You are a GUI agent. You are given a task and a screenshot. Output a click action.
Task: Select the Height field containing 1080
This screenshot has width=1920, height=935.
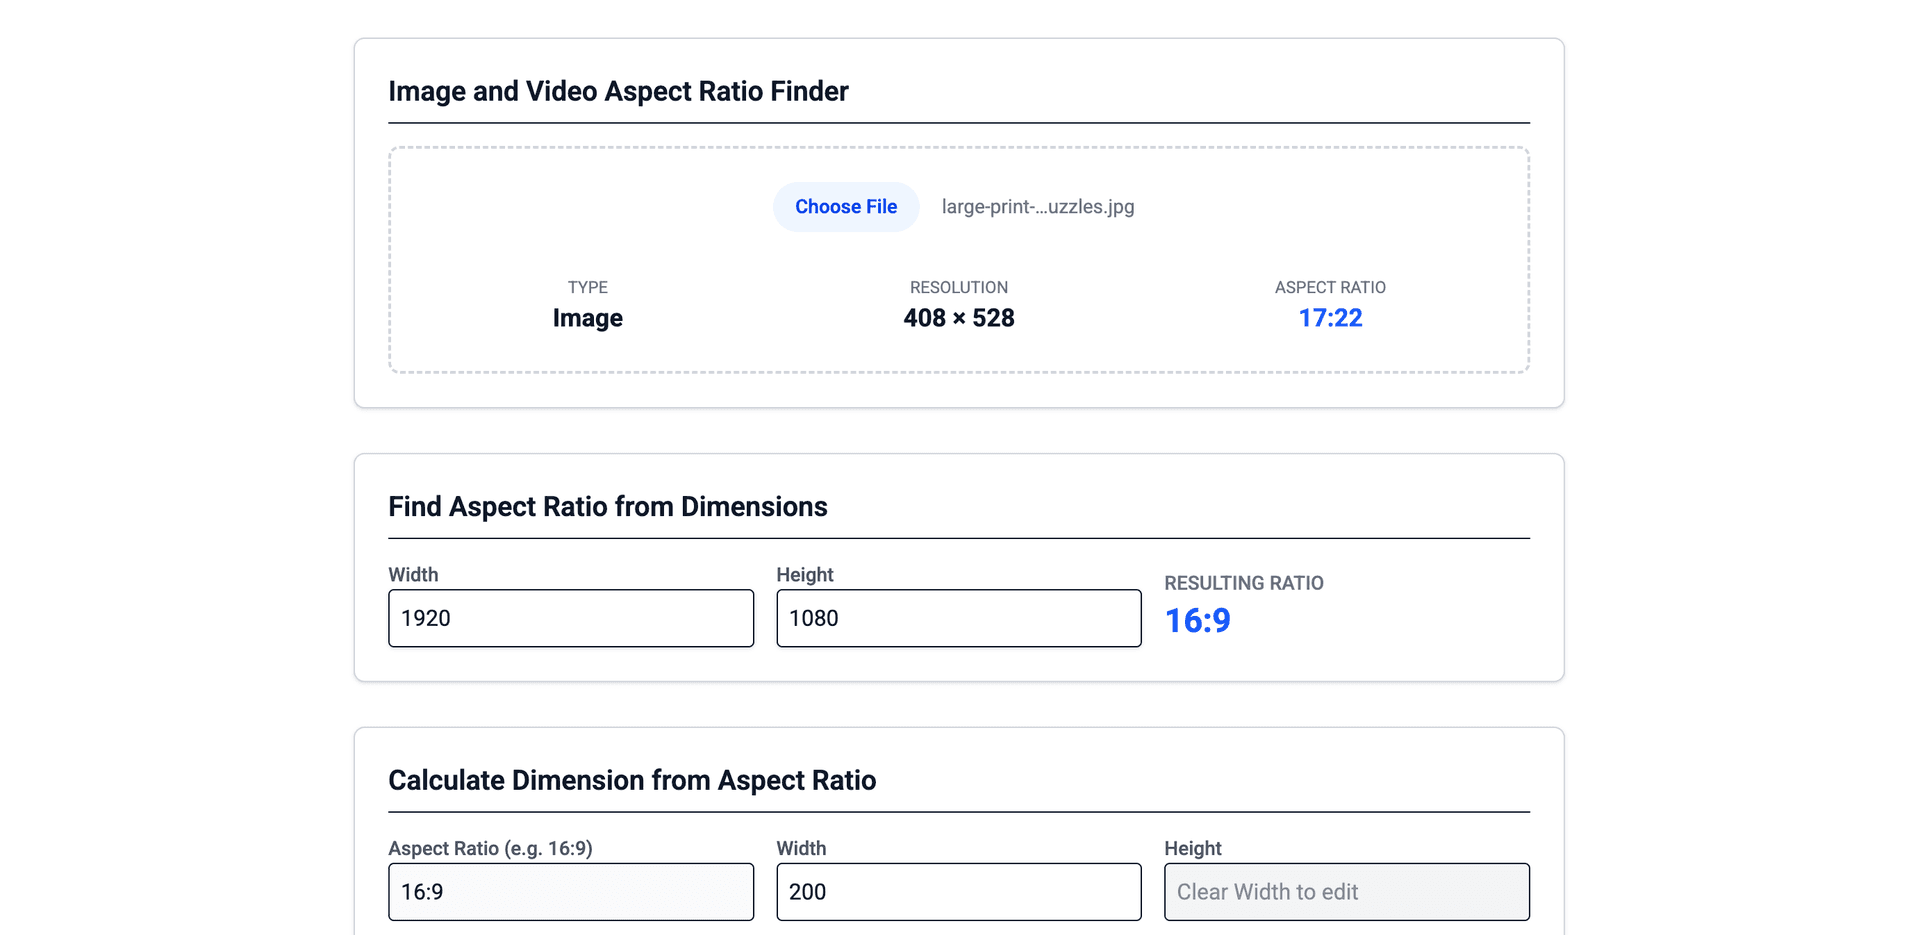point(957,618)
